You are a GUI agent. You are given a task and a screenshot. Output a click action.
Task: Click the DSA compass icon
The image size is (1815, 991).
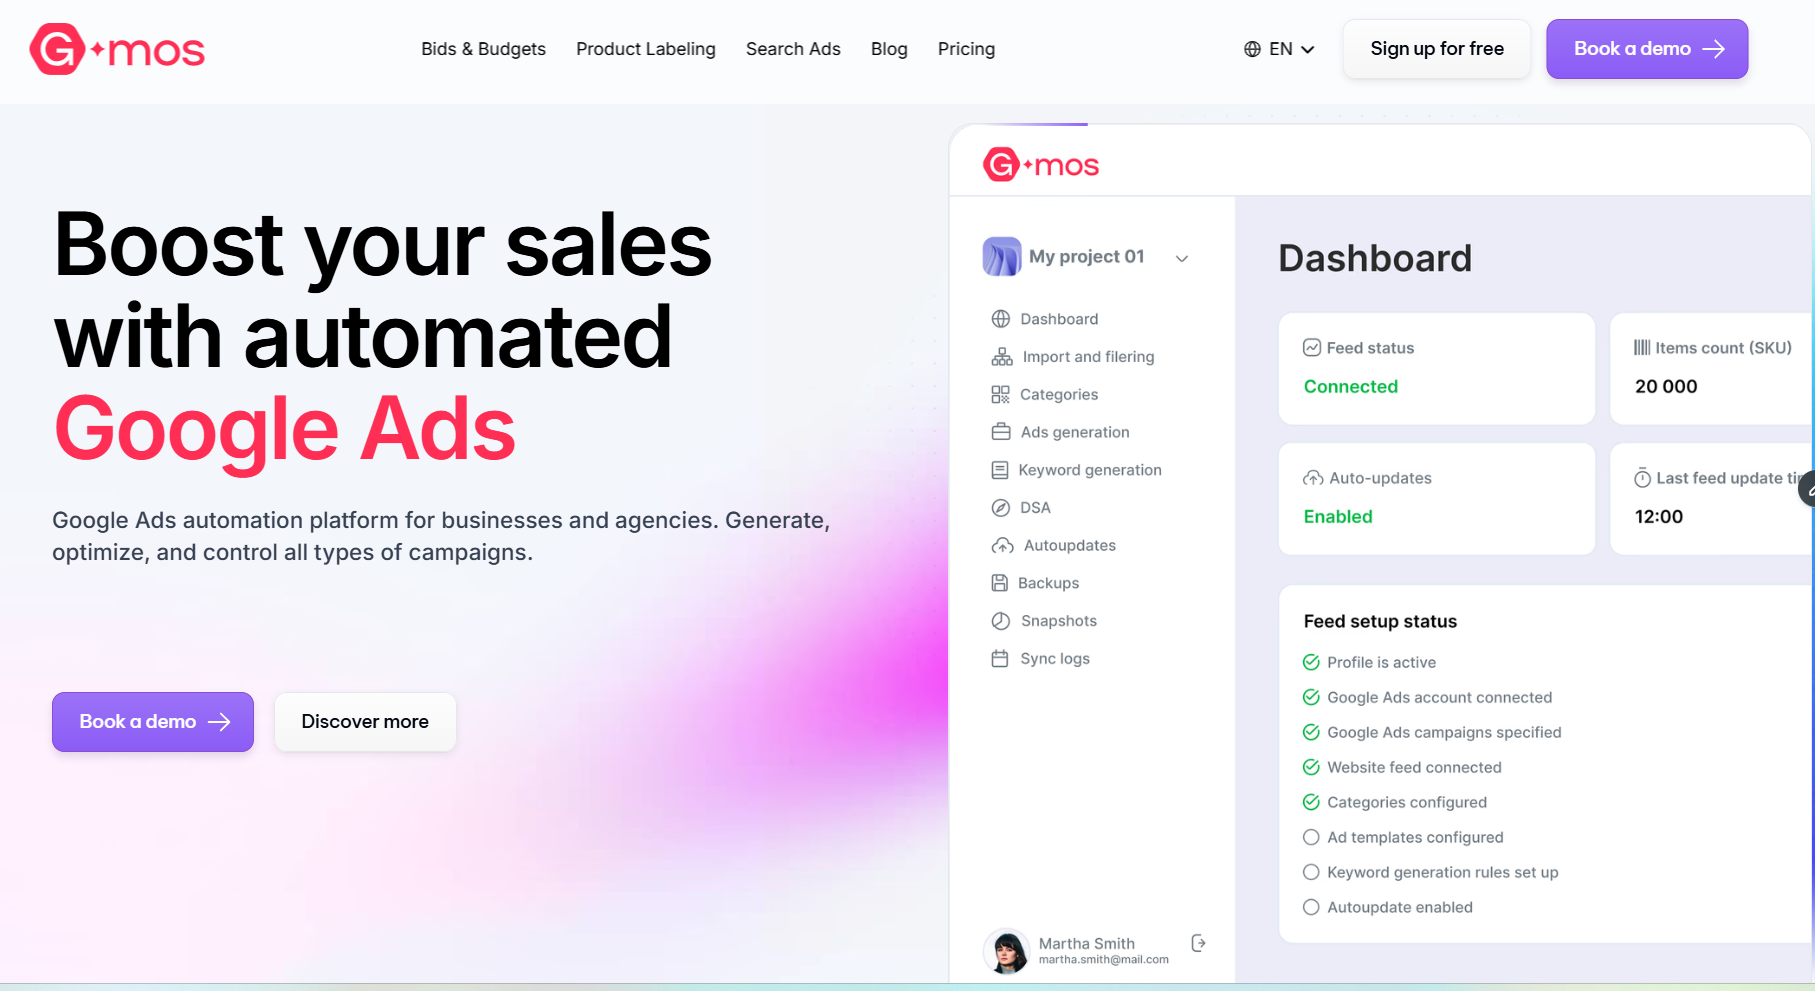click(1000, 508)
